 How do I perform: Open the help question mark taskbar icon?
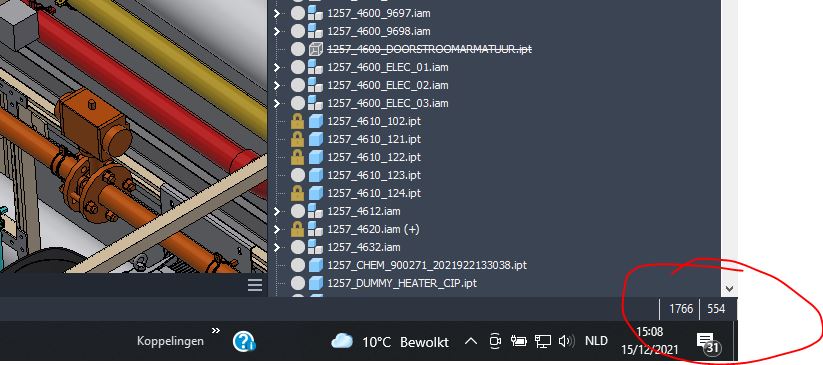244,341
